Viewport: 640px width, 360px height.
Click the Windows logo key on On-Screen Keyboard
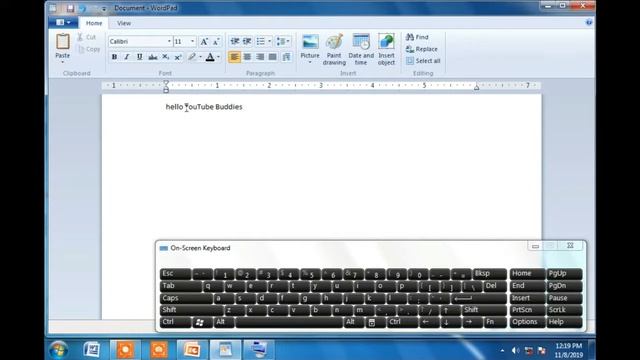click(202, 322)
